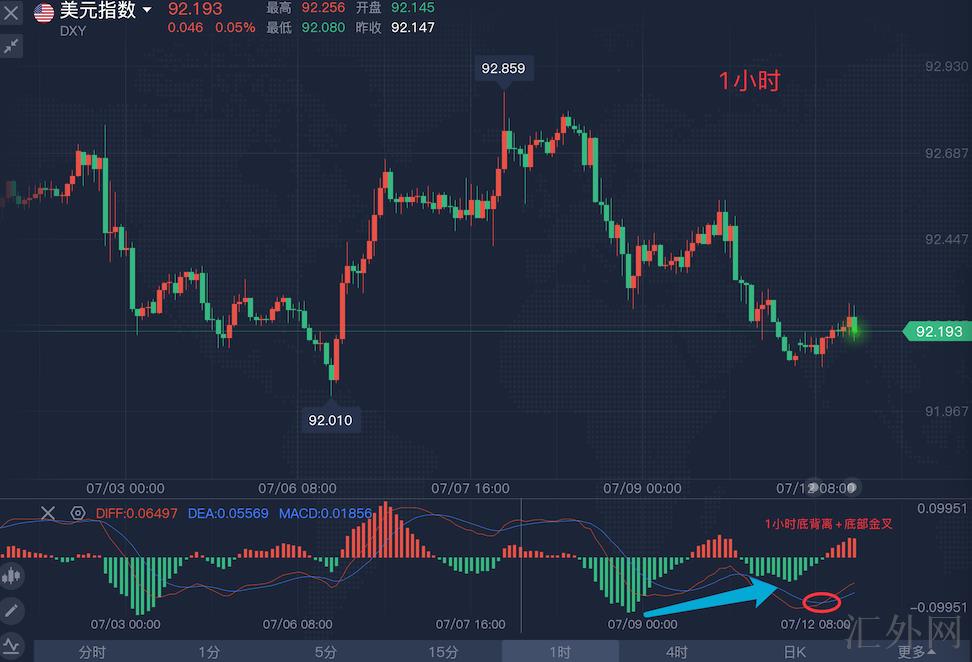The image size is (972, 662).
Task: Click the 92.859 high price label
Action: [x=503, y=68]
